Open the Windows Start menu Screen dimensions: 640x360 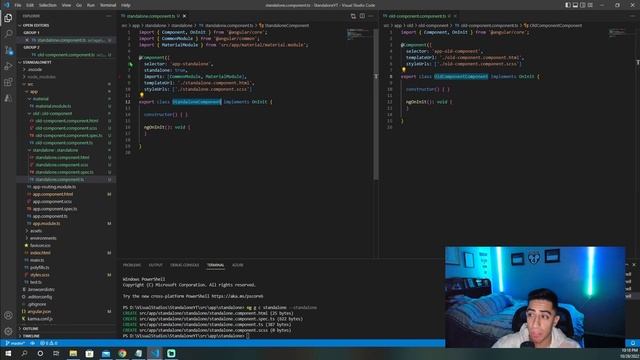click(8, 353)
